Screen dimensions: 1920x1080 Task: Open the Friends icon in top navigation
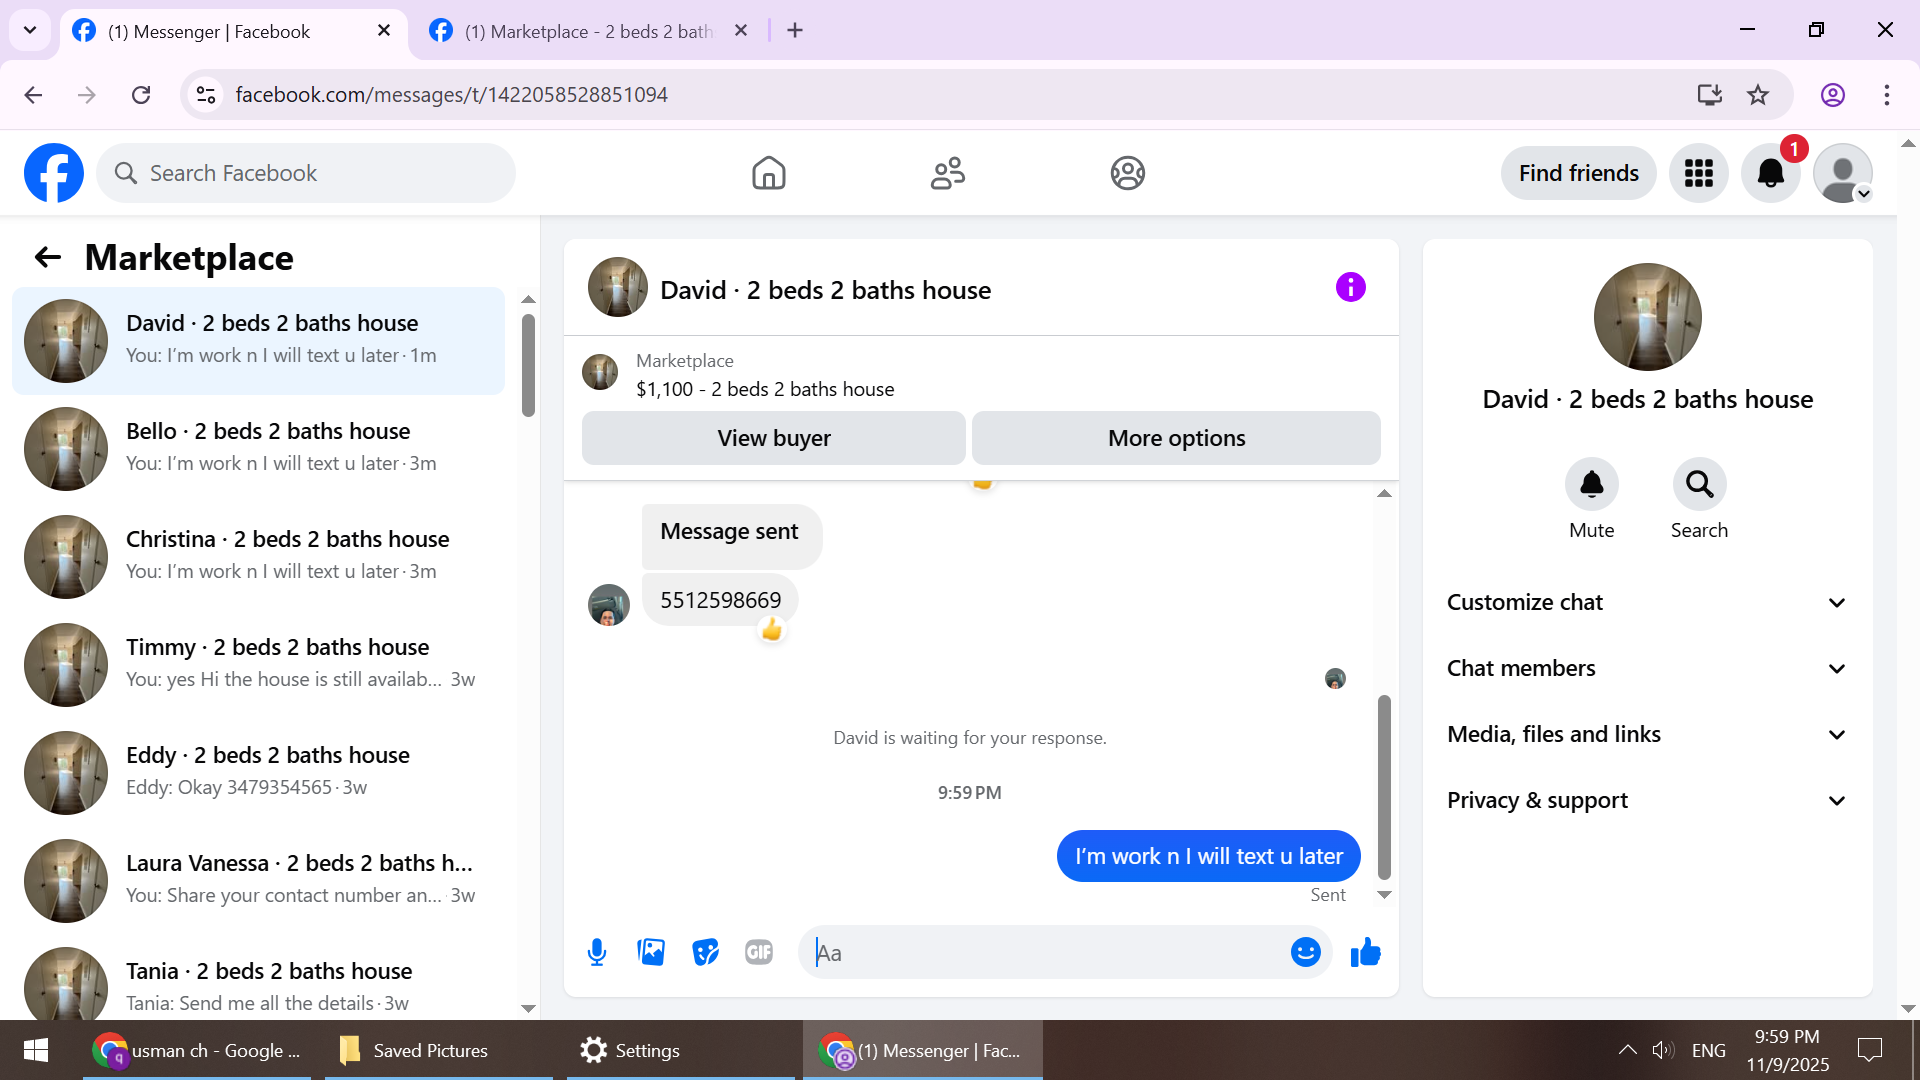coord(948,173)
